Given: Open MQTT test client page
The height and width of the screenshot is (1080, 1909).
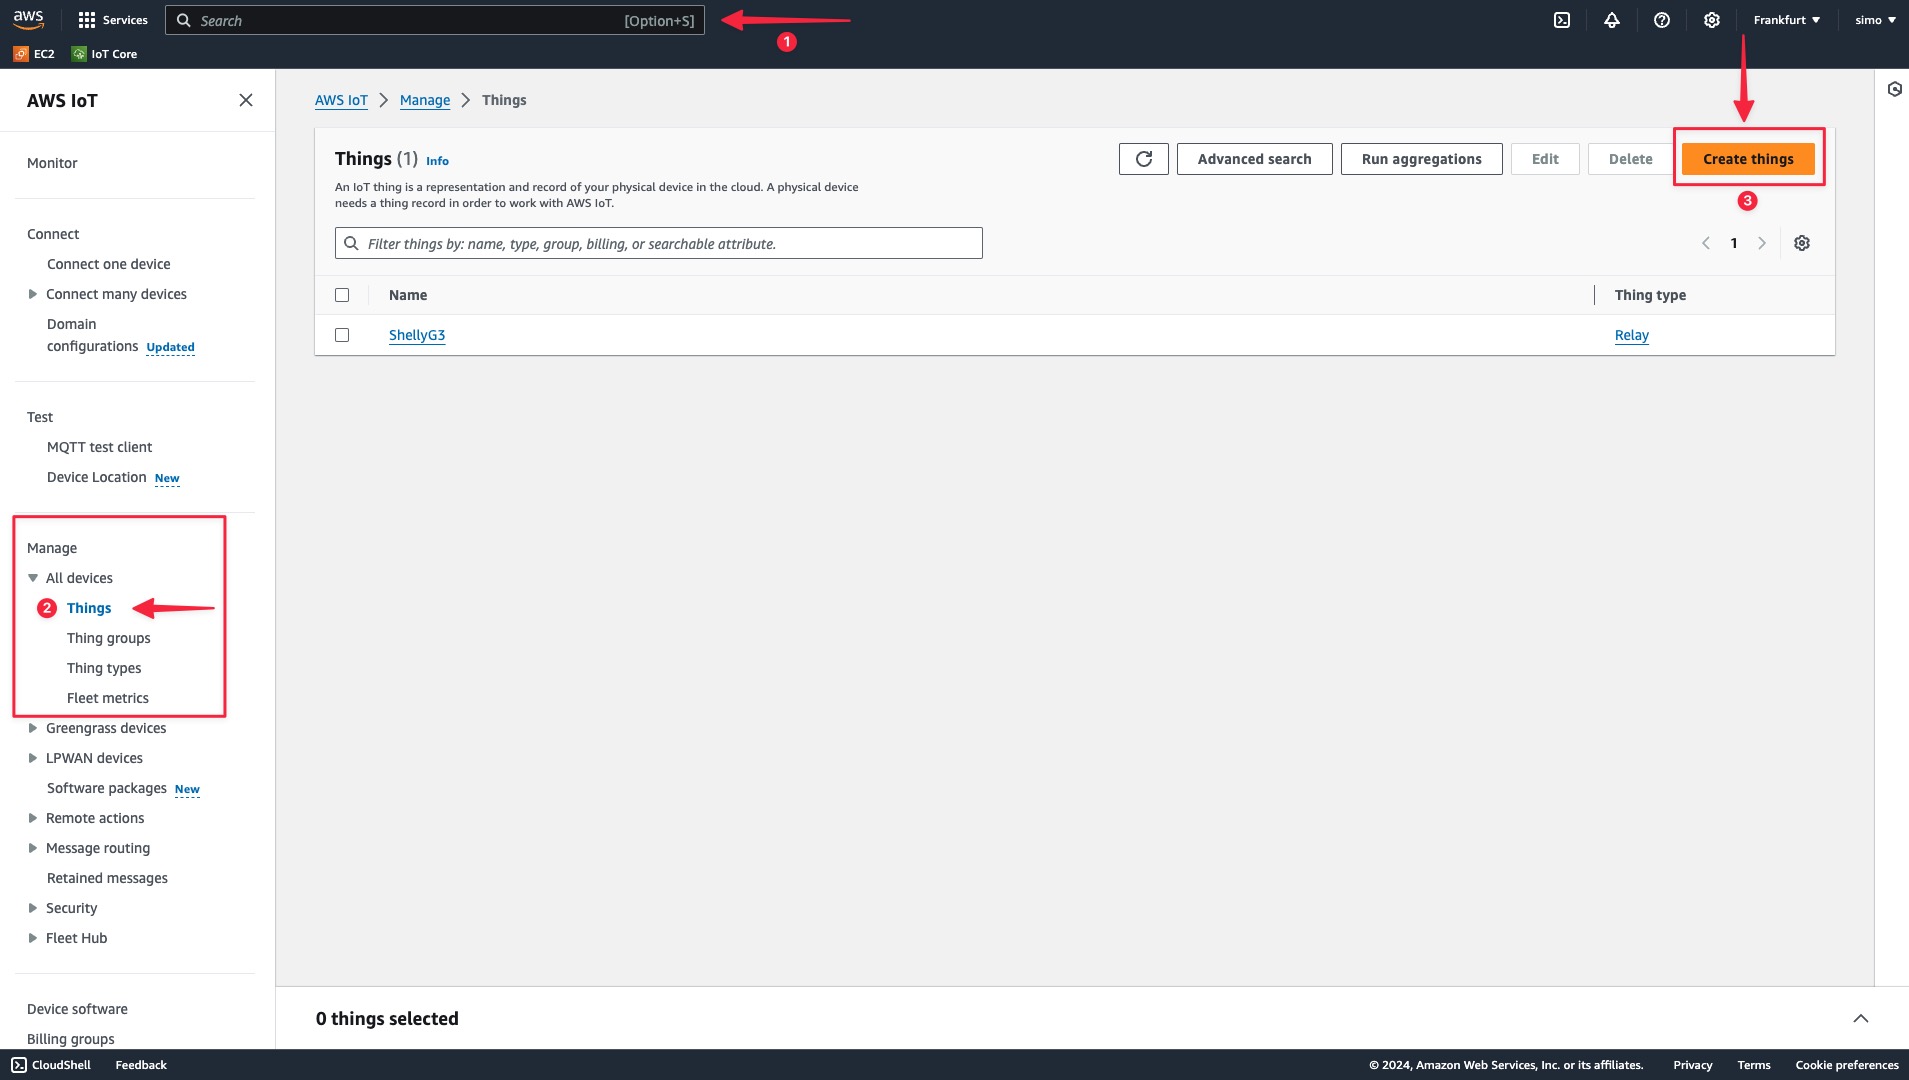Looking at the screenshot, I should pyautogui.click(x=99, y=447).
